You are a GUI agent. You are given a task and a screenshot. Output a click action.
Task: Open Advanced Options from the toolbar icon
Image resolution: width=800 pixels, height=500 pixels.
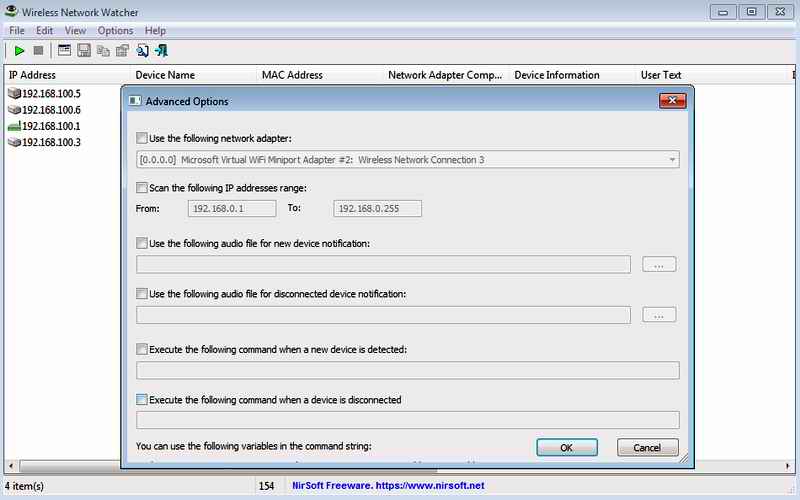click(x=64, y=50)
